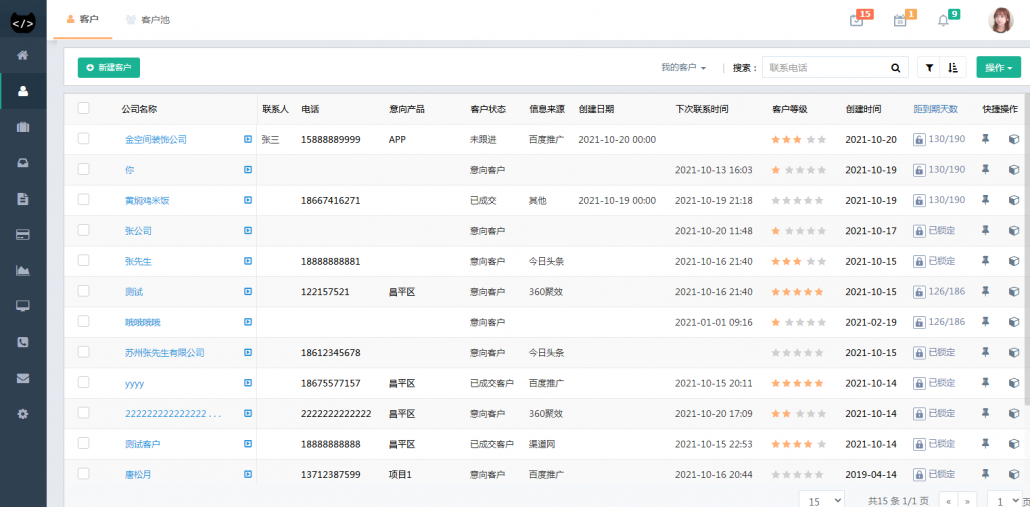
Task: Open the 操作 dropdown button
Action: (x=998, y=68)
